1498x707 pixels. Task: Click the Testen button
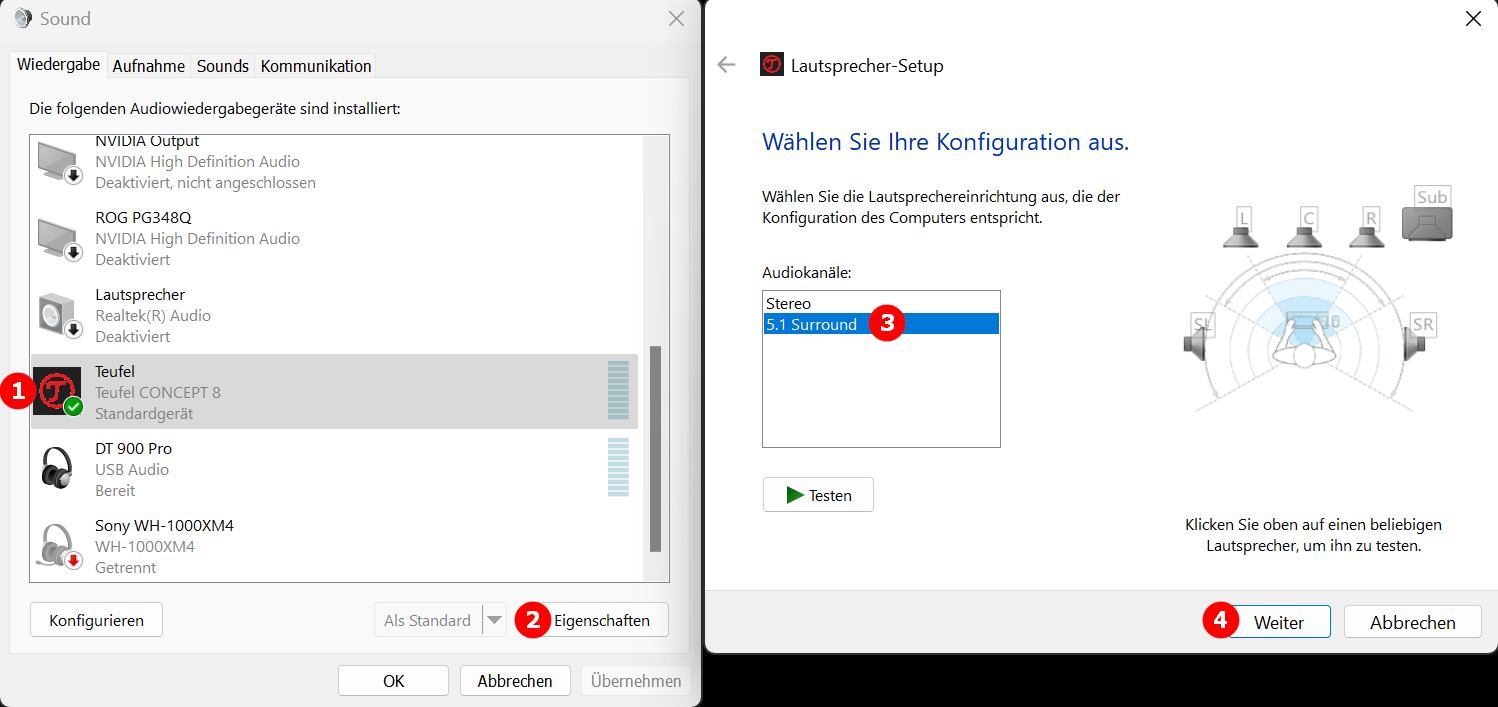pyautogui.click(x=818, y=495)
